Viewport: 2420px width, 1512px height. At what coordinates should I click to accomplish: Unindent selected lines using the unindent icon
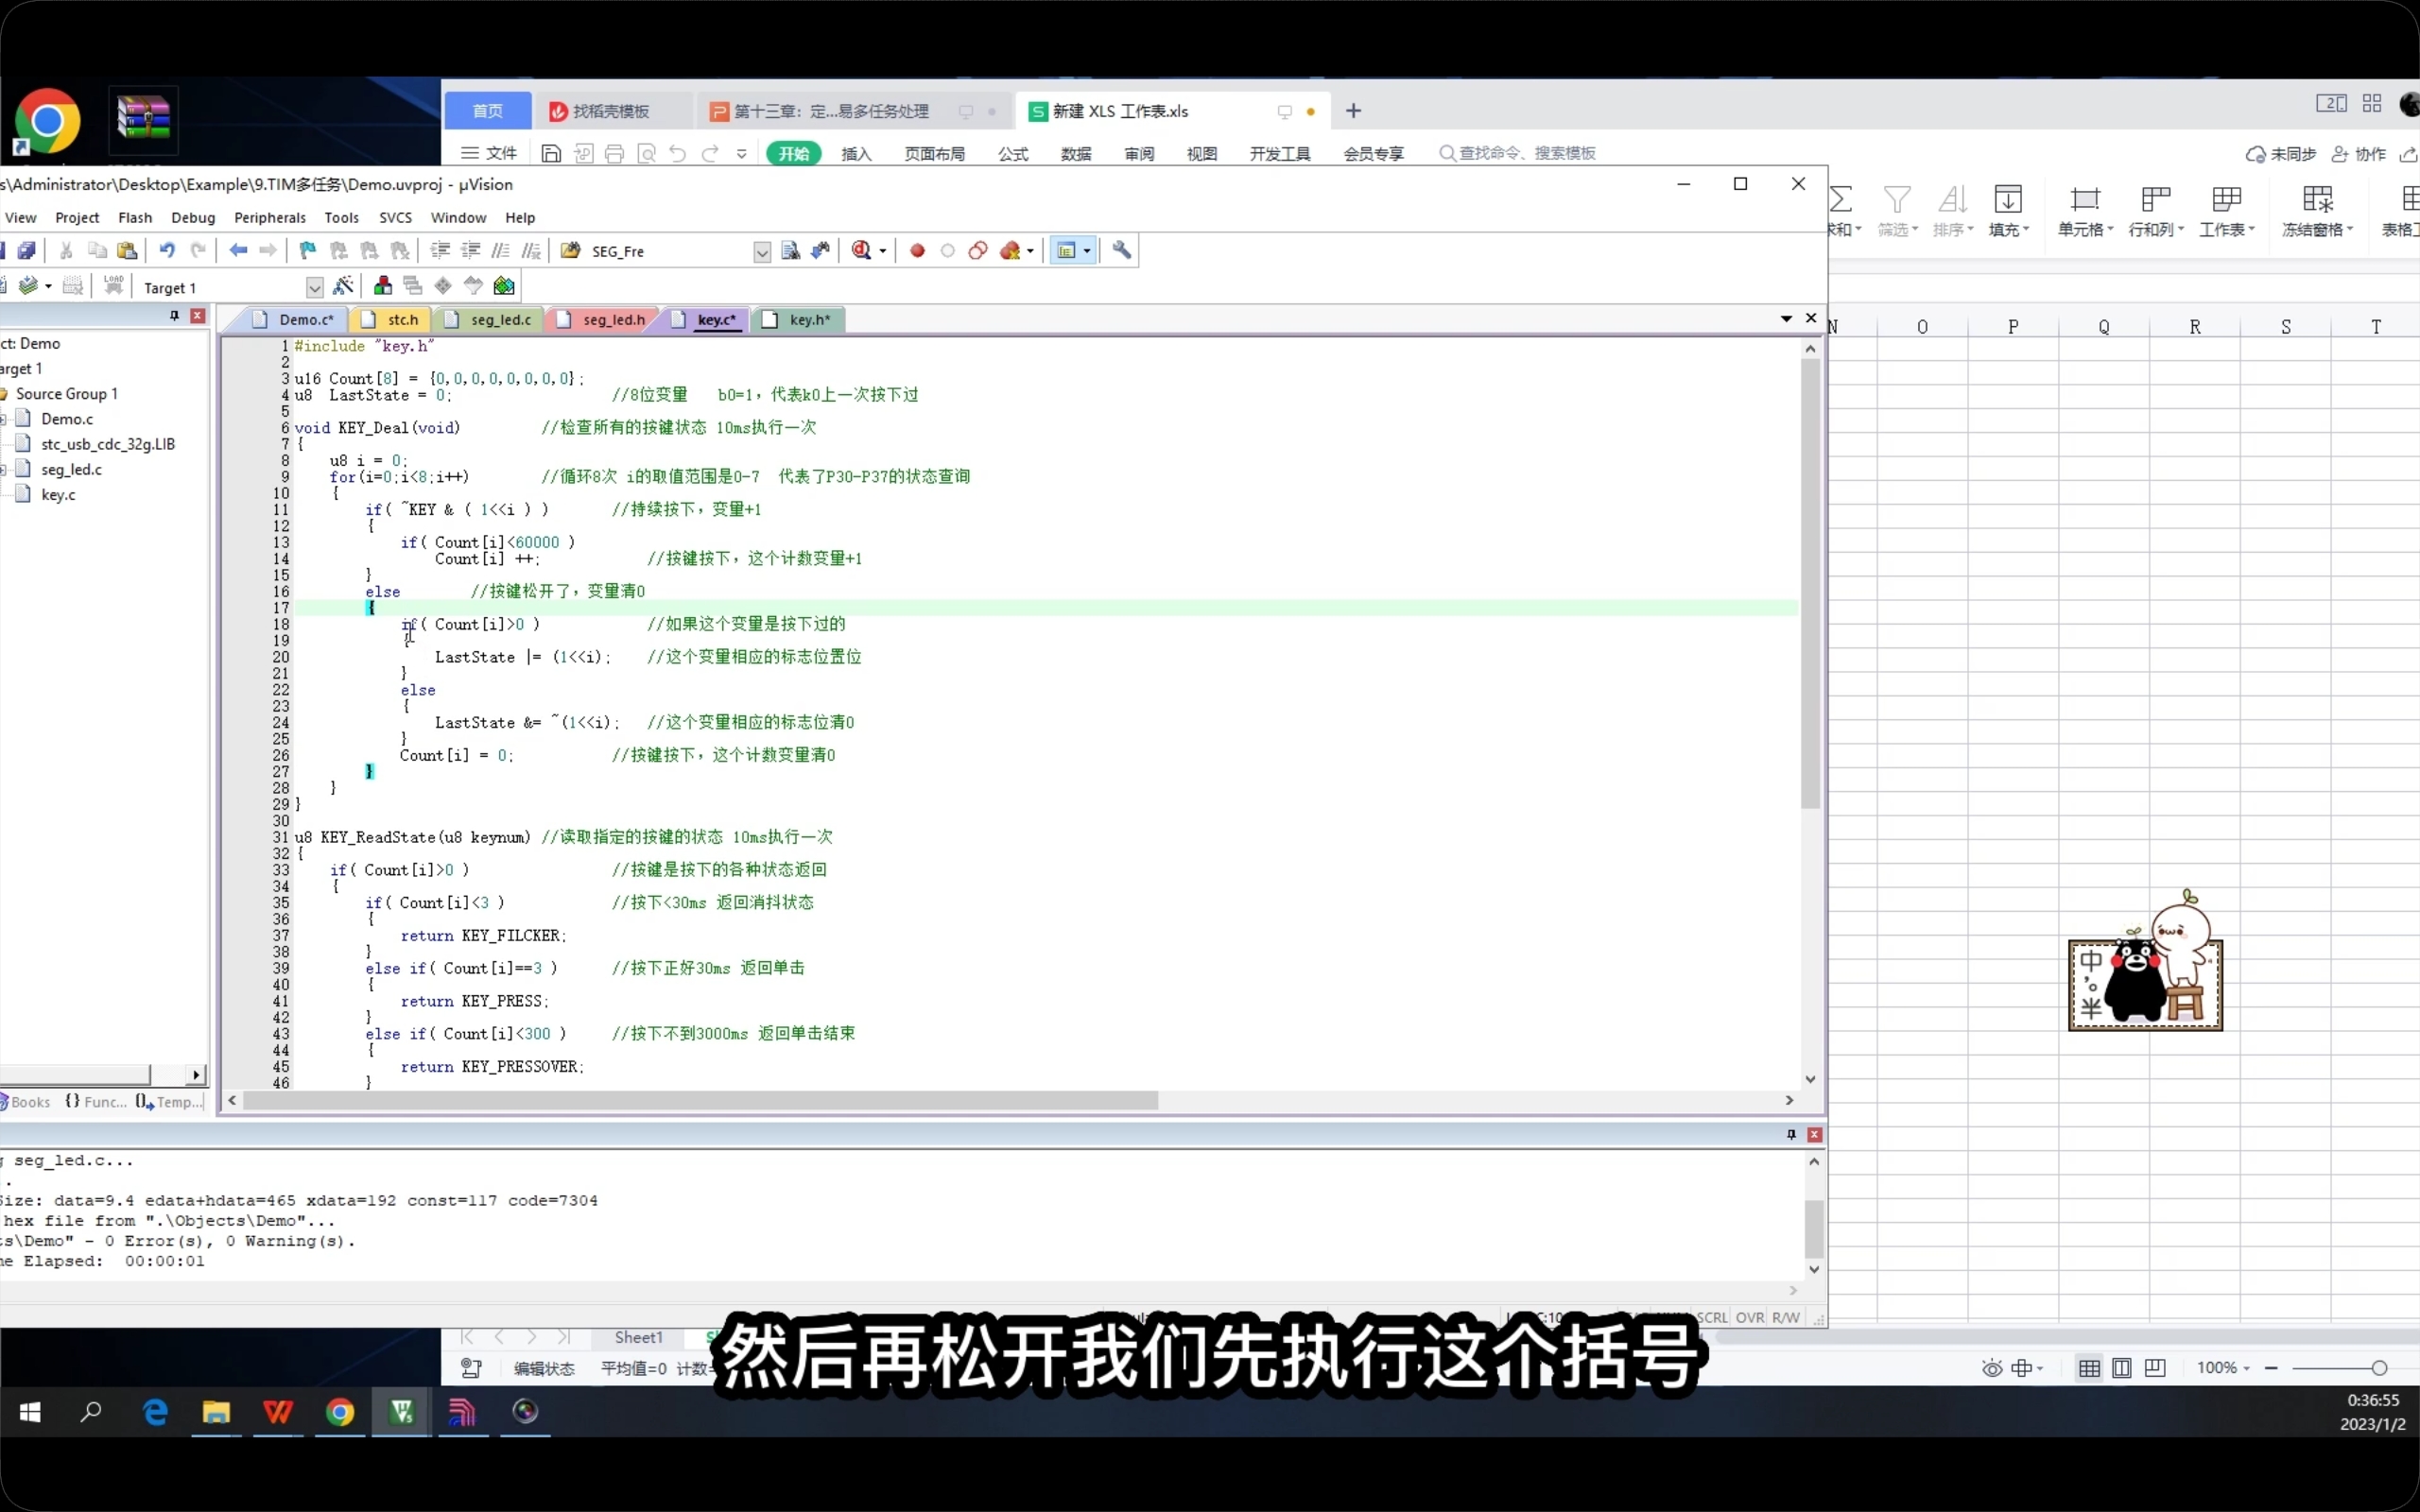pos(470,251)
